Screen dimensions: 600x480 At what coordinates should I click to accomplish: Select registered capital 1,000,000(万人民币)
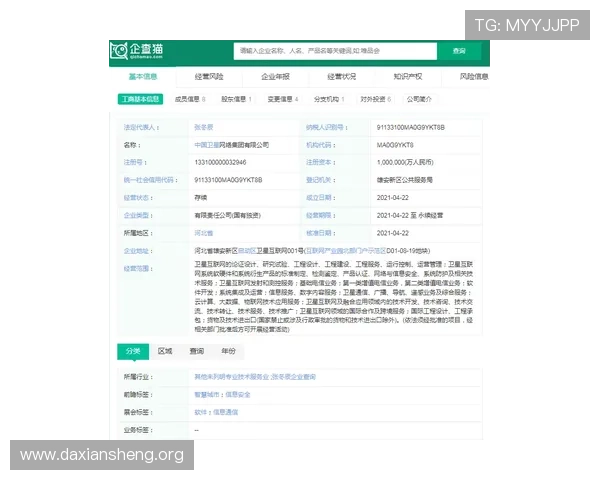tap(405, 162)
